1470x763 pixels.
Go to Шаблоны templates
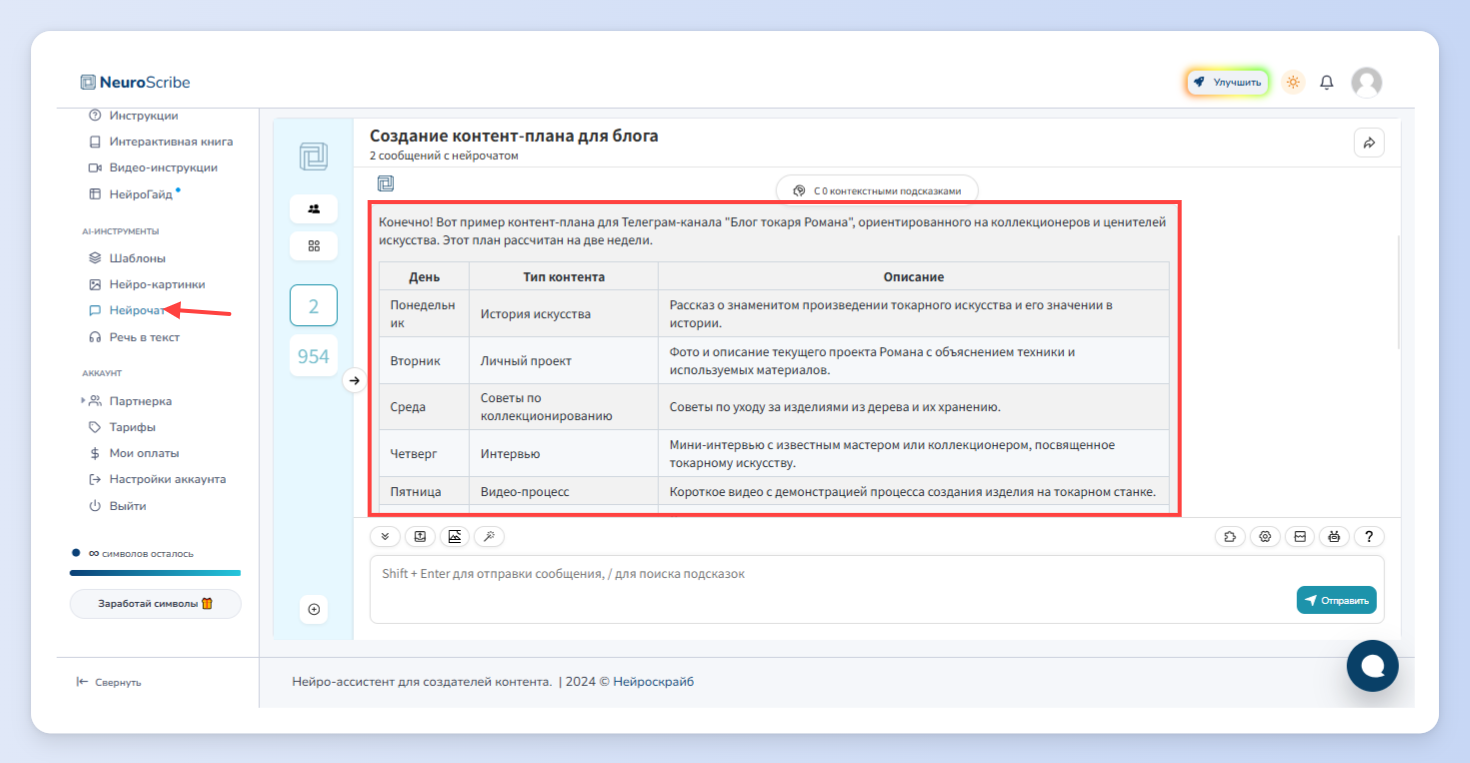coord(127,258)
